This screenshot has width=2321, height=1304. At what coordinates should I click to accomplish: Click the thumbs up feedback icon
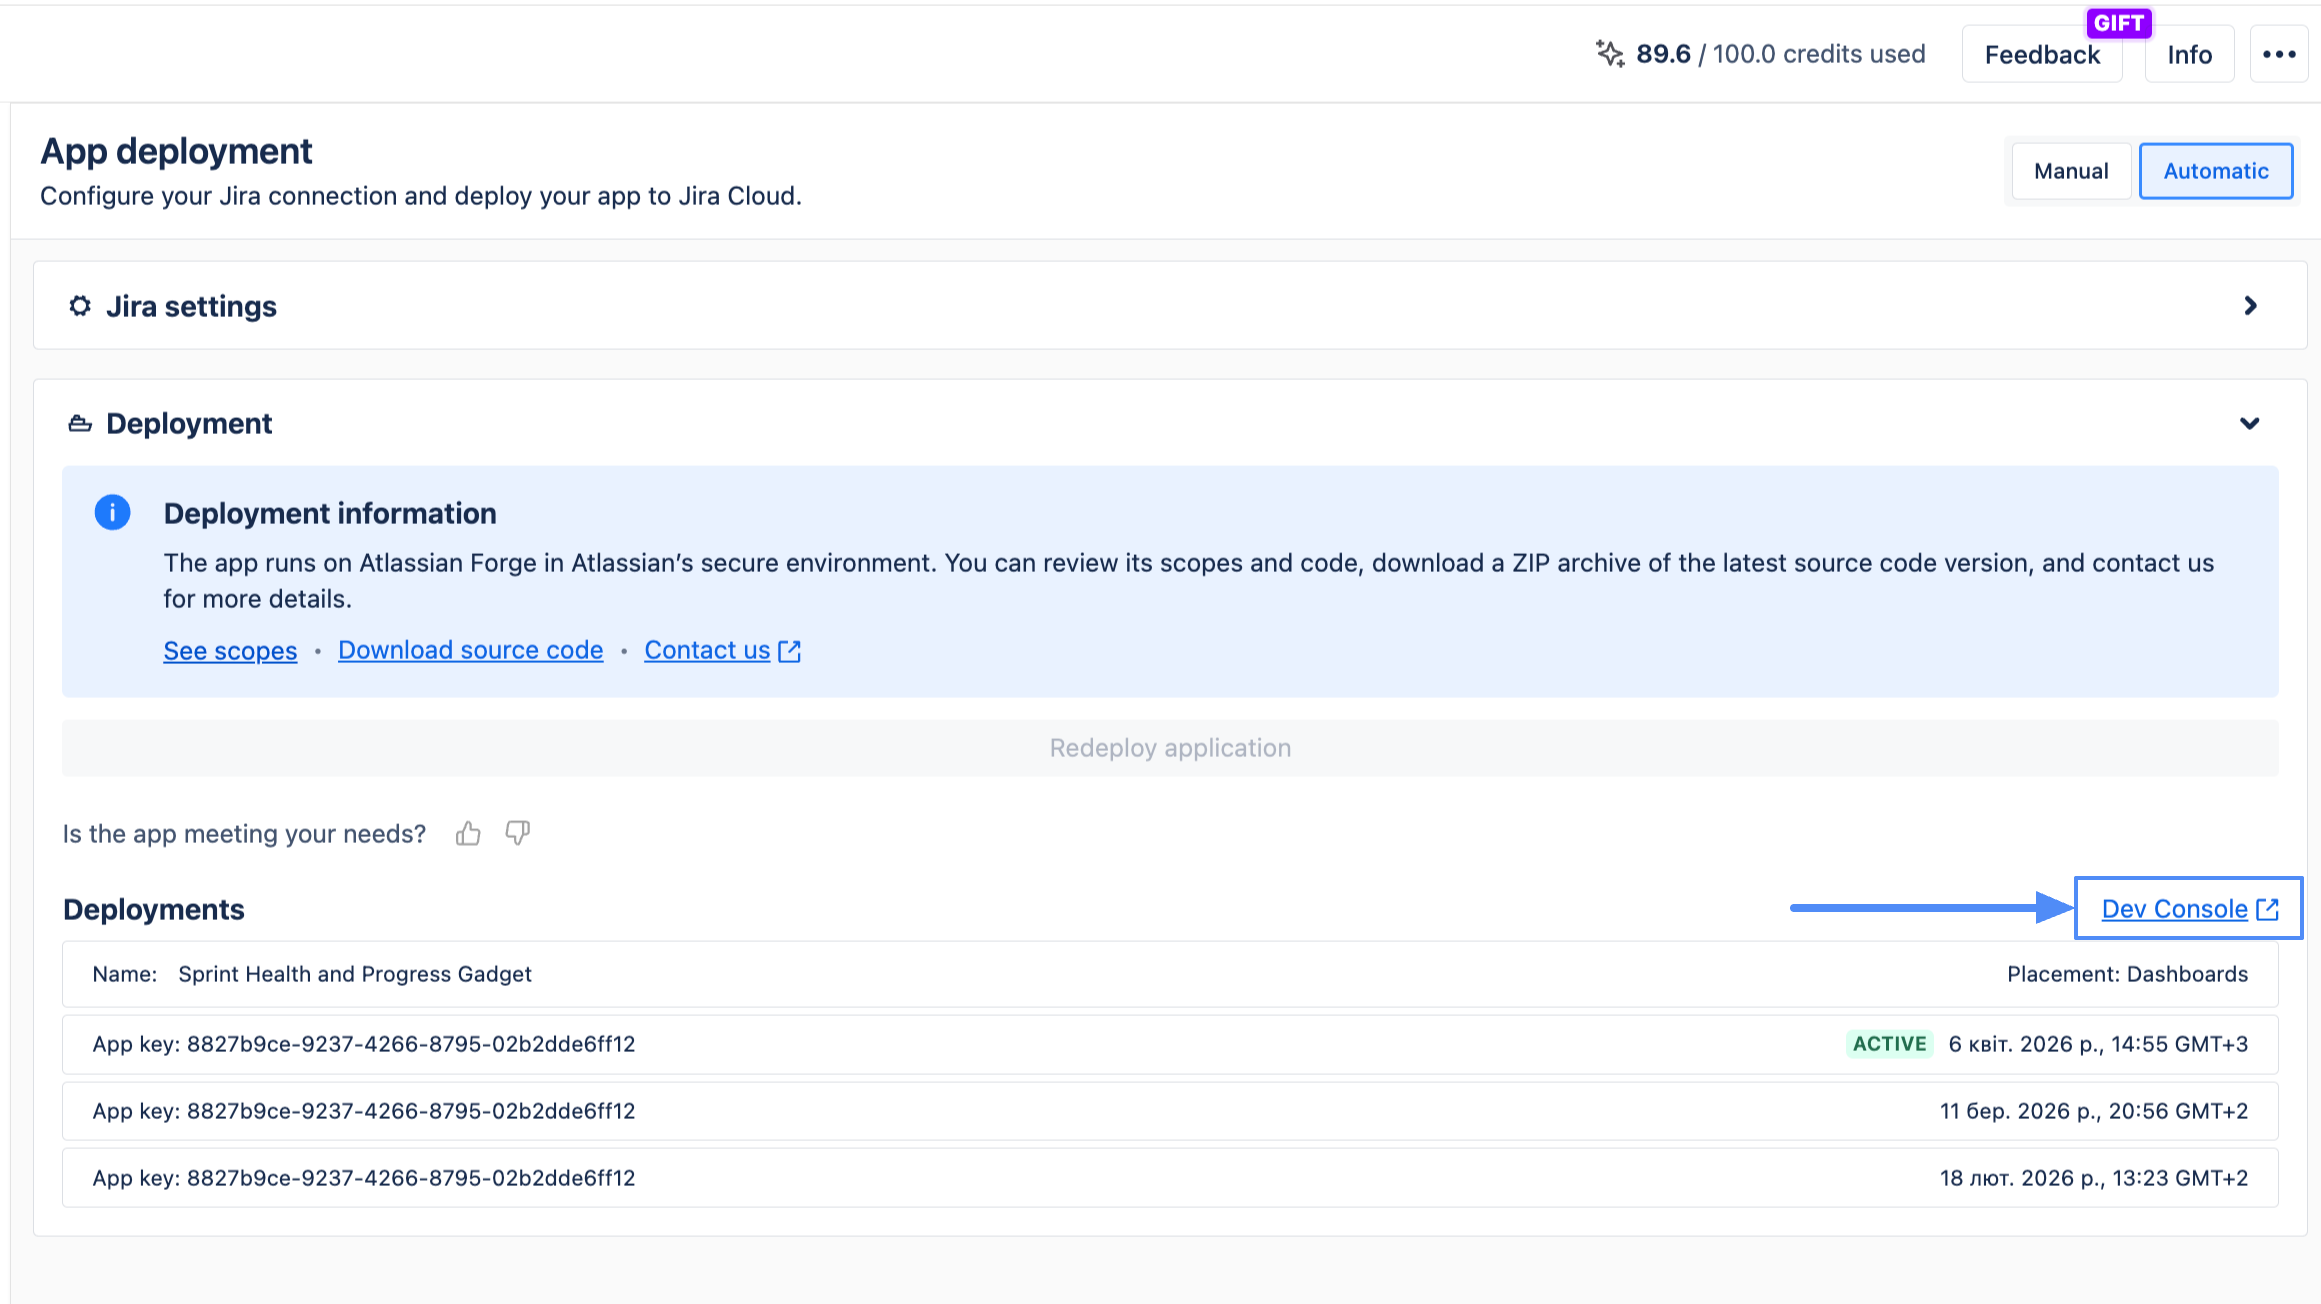point(468,833)
